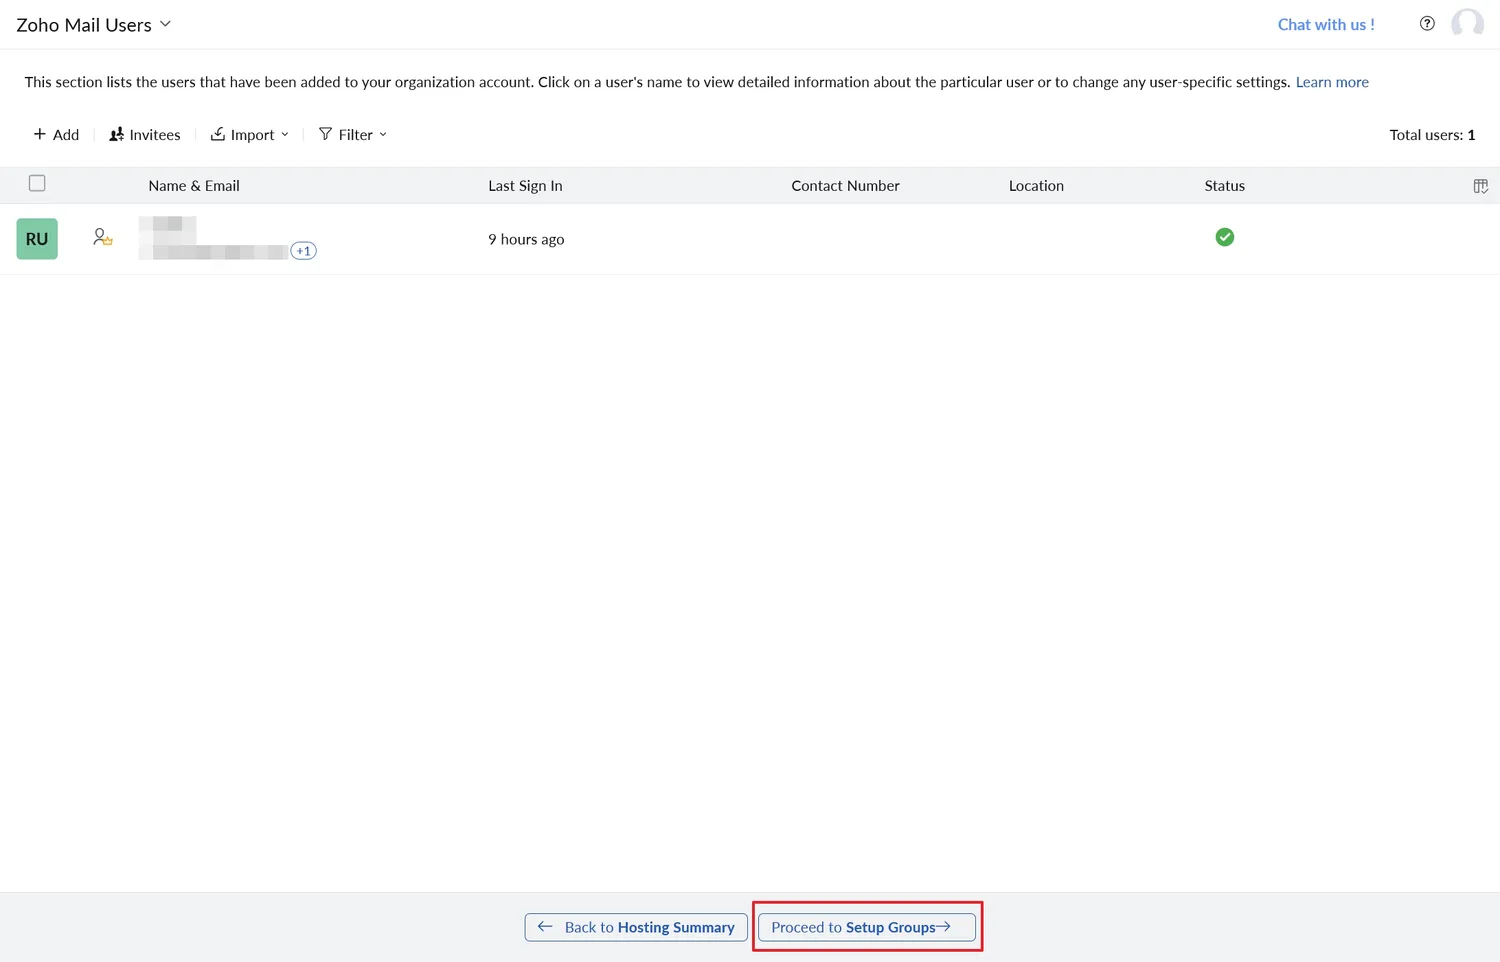Expand the Zoho Mail Users title dropdown
This screenshot has width=1500, height=962.
click(165, 24)
